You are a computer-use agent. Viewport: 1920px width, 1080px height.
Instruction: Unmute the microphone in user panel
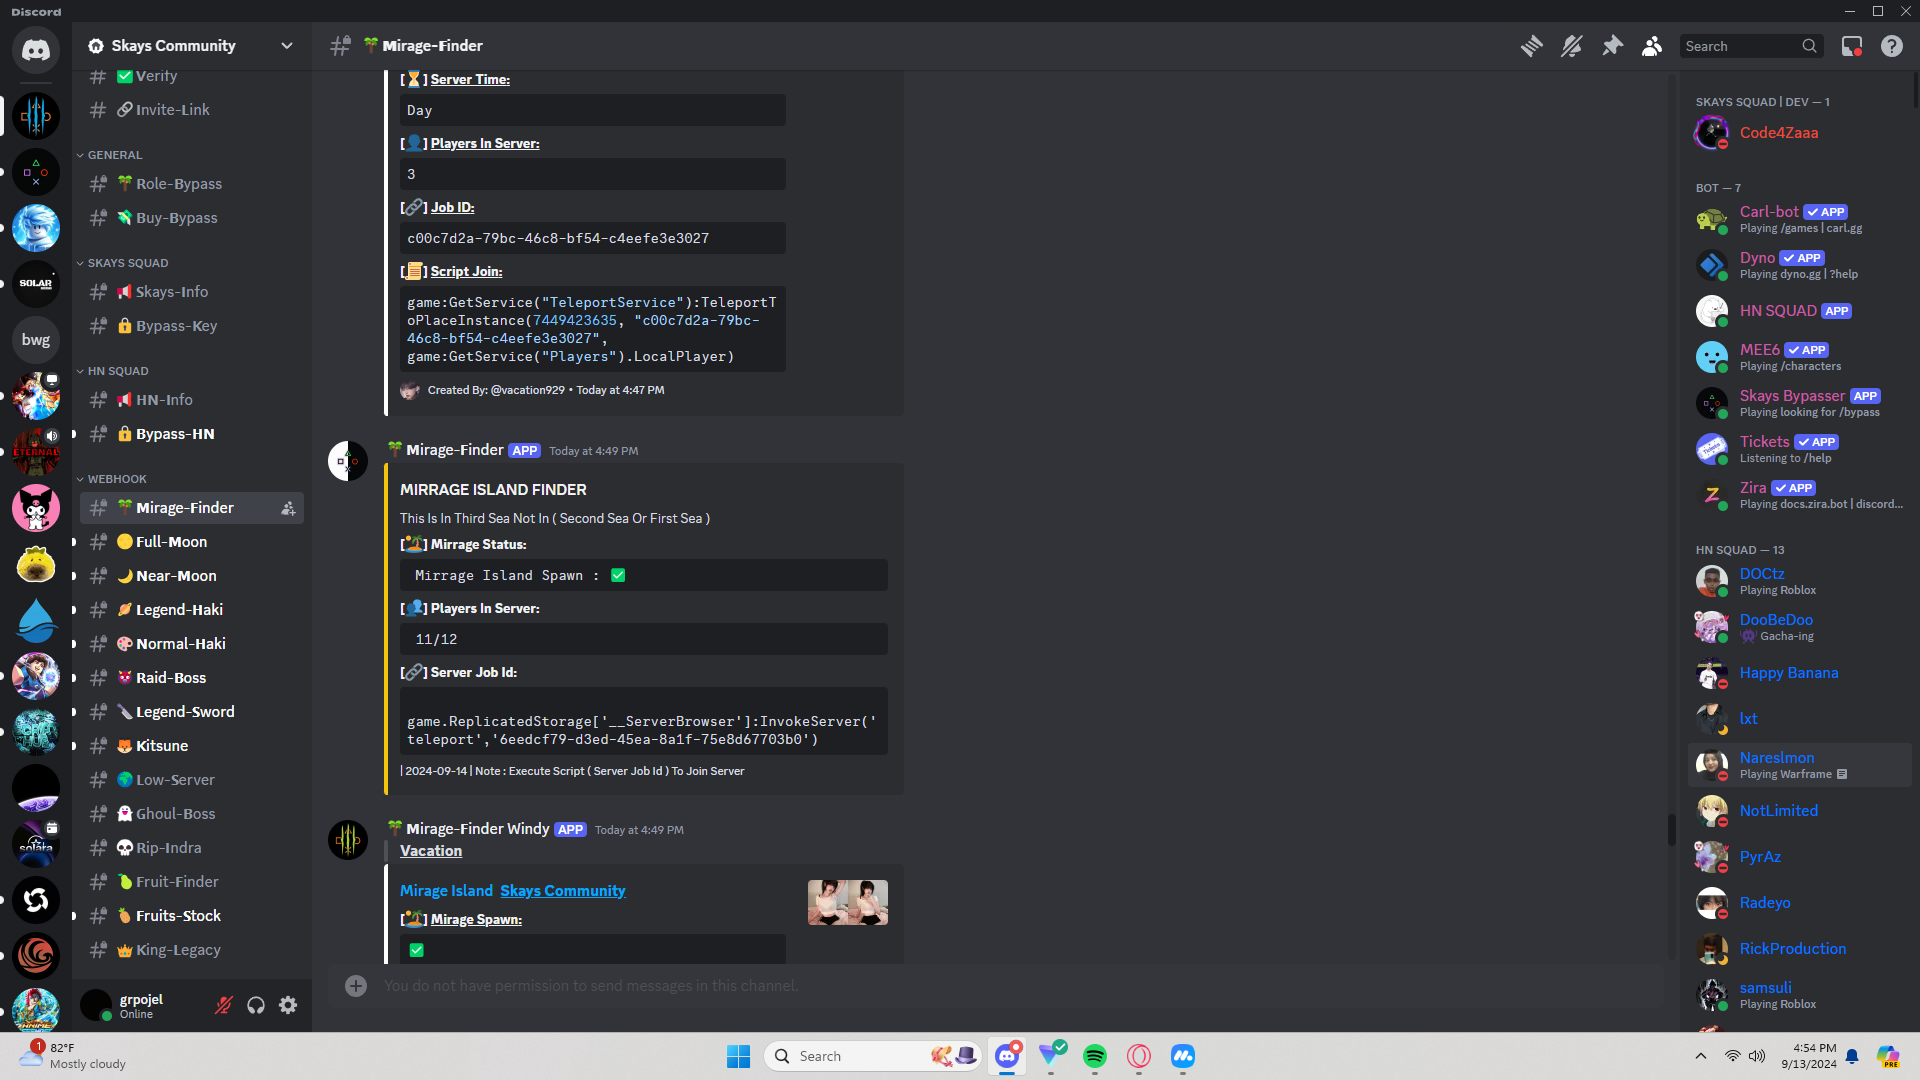click(224, 1005)
